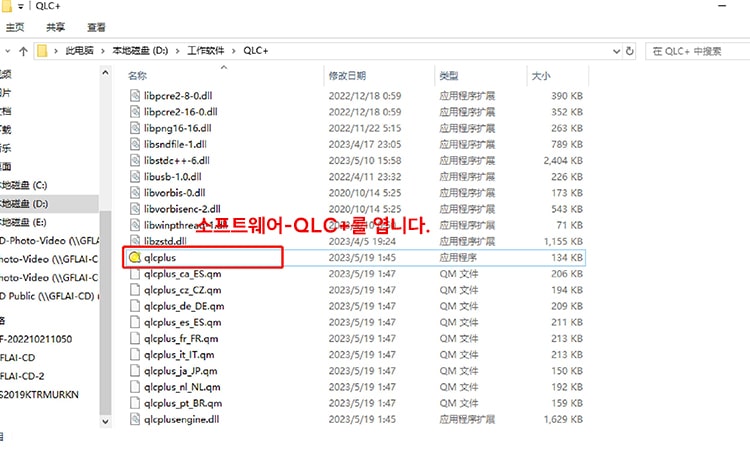Select the libsndfile-1.dll file icon
The width and height of the screenshot is (750, 450).
tap(135, 144)
